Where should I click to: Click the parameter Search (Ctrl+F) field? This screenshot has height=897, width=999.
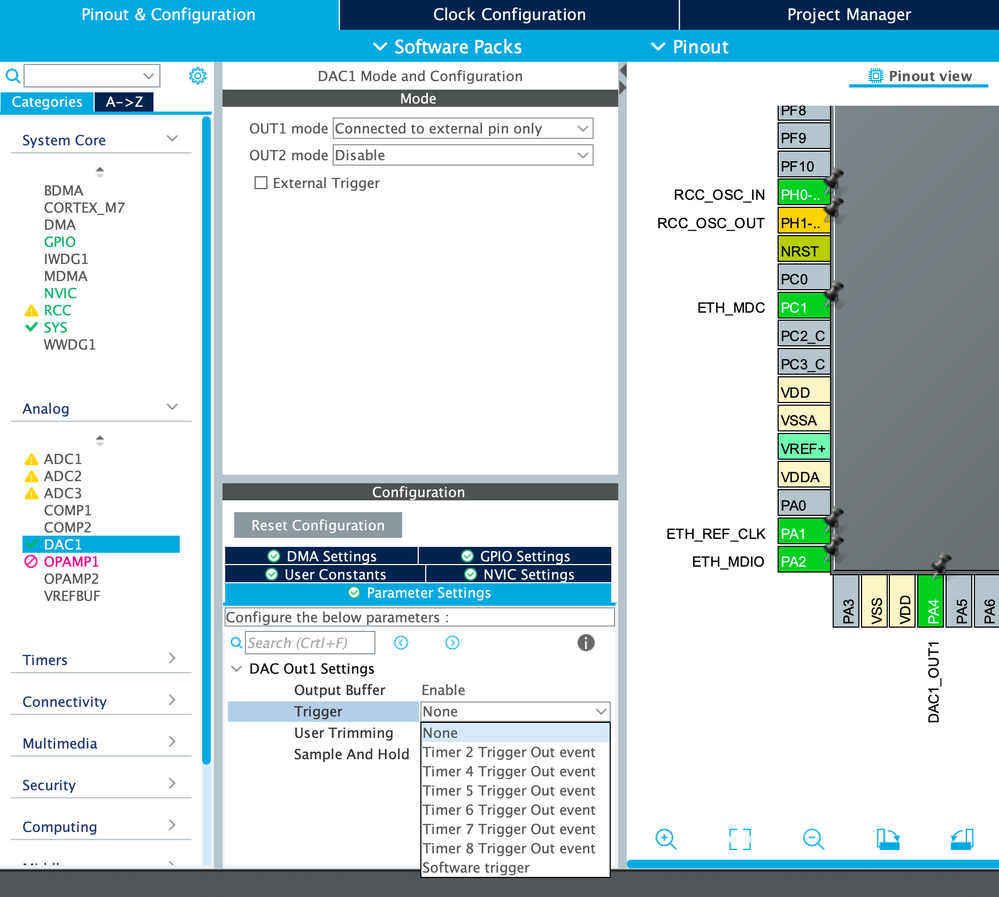[310, 643]
